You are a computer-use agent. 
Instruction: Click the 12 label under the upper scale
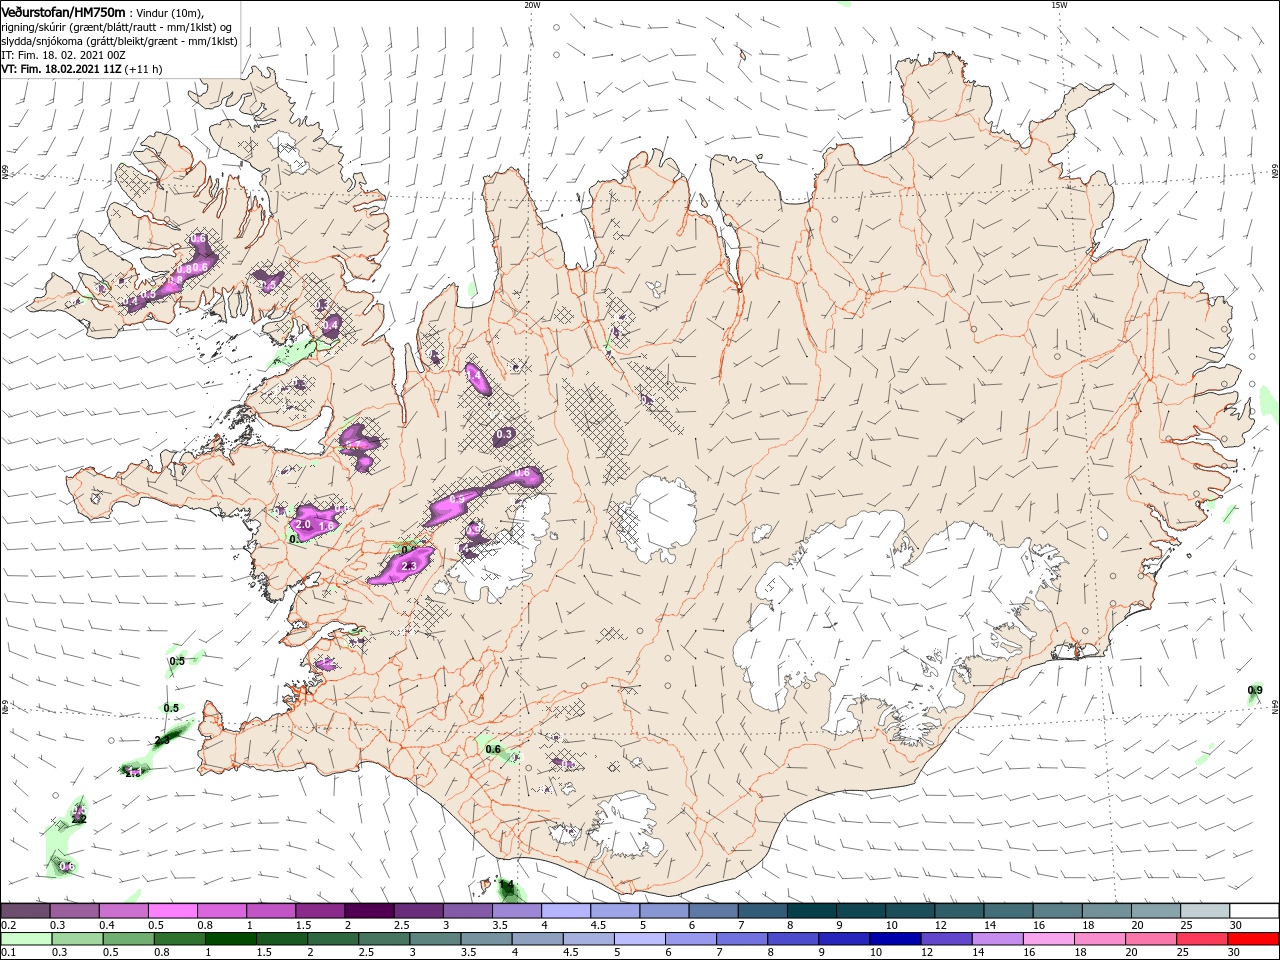point(940,925)
